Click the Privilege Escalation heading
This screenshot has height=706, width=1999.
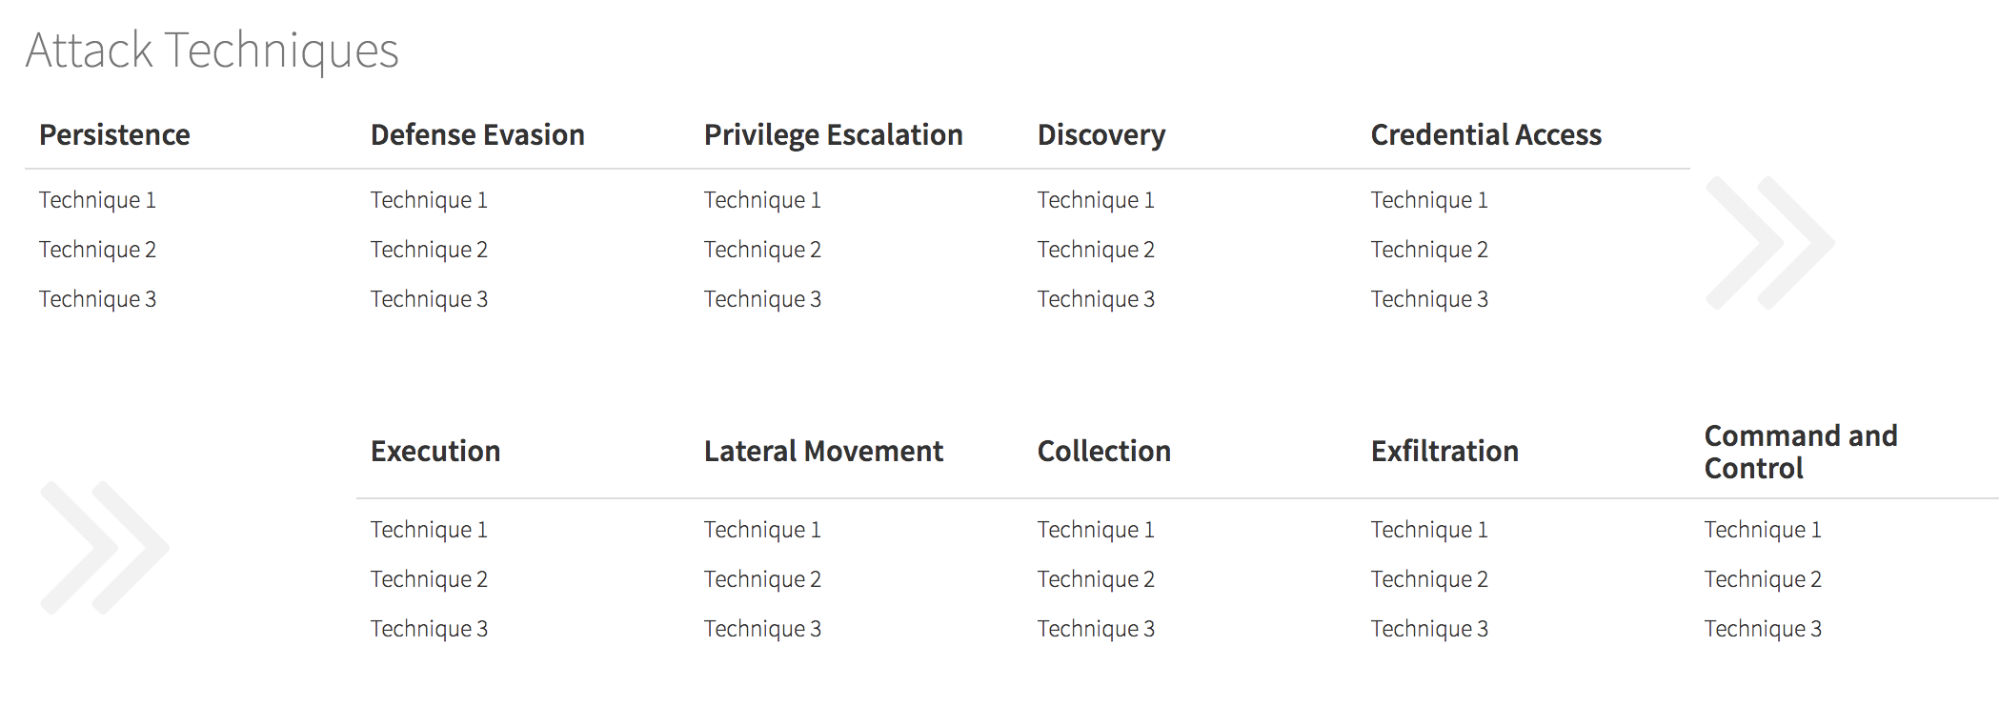(833, 135)
